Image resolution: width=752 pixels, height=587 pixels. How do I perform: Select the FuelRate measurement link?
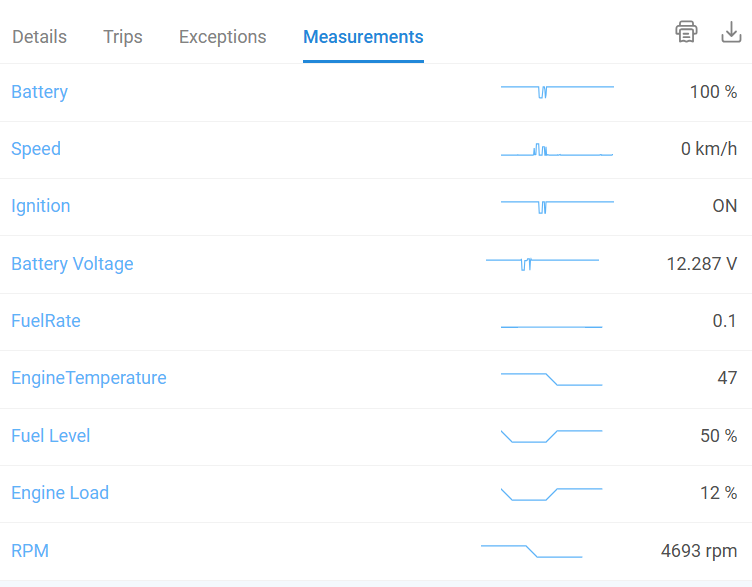tap(46, 321)
